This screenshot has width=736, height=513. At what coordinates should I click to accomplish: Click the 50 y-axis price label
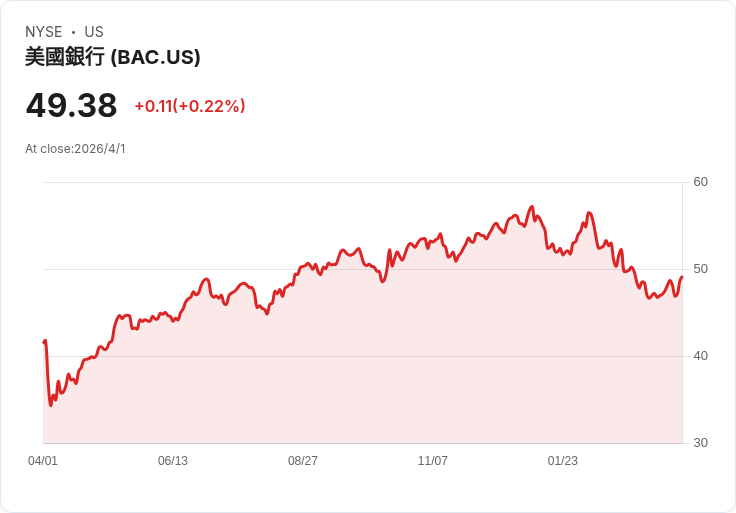point(700,269)
